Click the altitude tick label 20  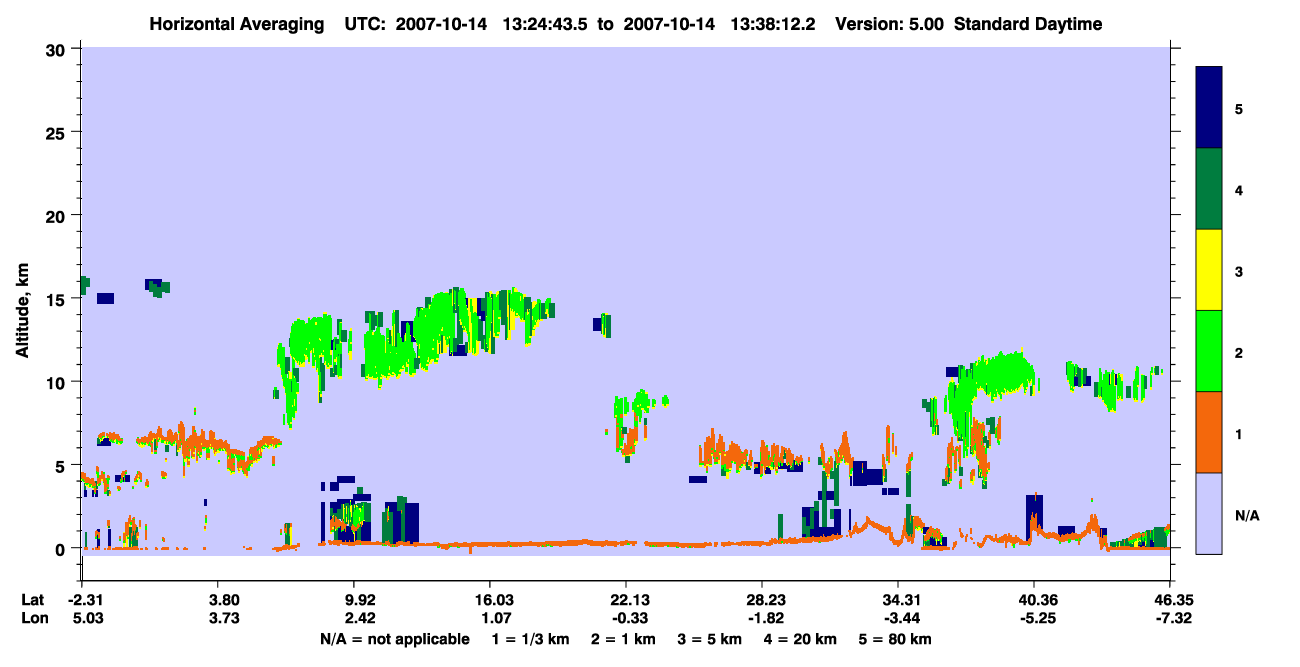[x=58, y=216]
